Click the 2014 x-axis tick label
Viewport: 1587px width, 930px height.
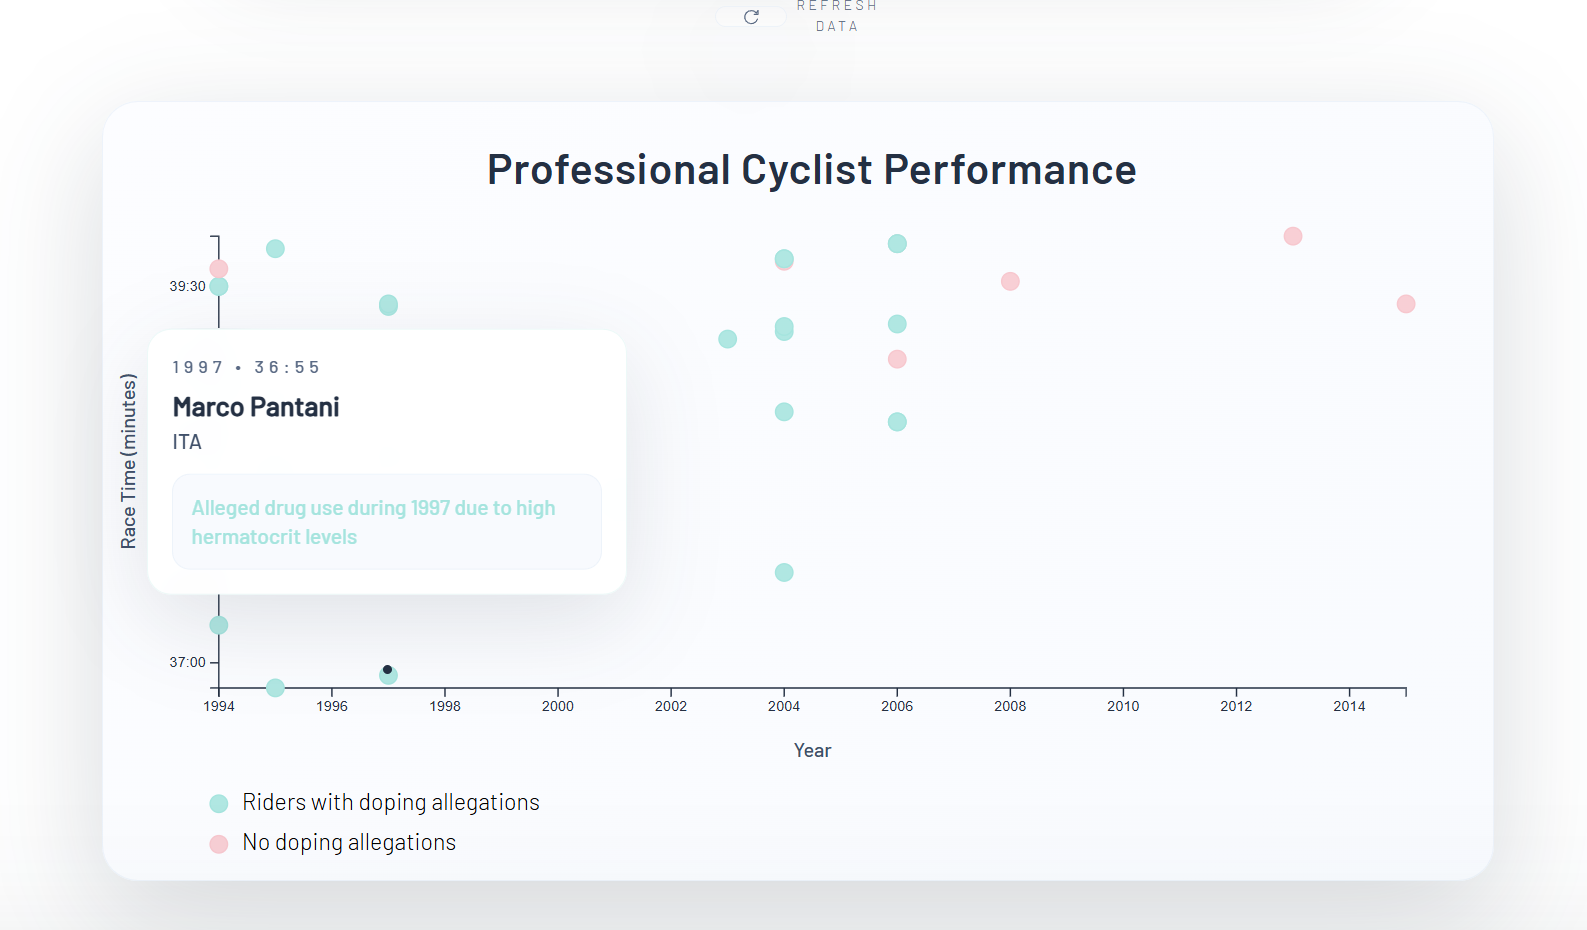(x=1349, y=706)
